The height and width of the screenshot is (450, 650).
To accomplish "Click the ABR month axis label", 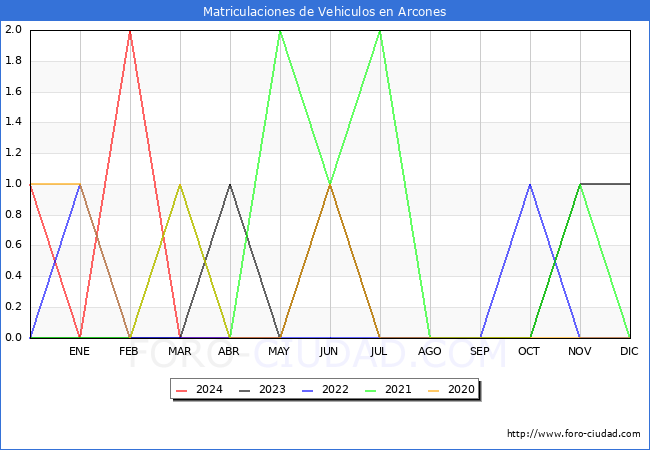I will pos(229,351).
